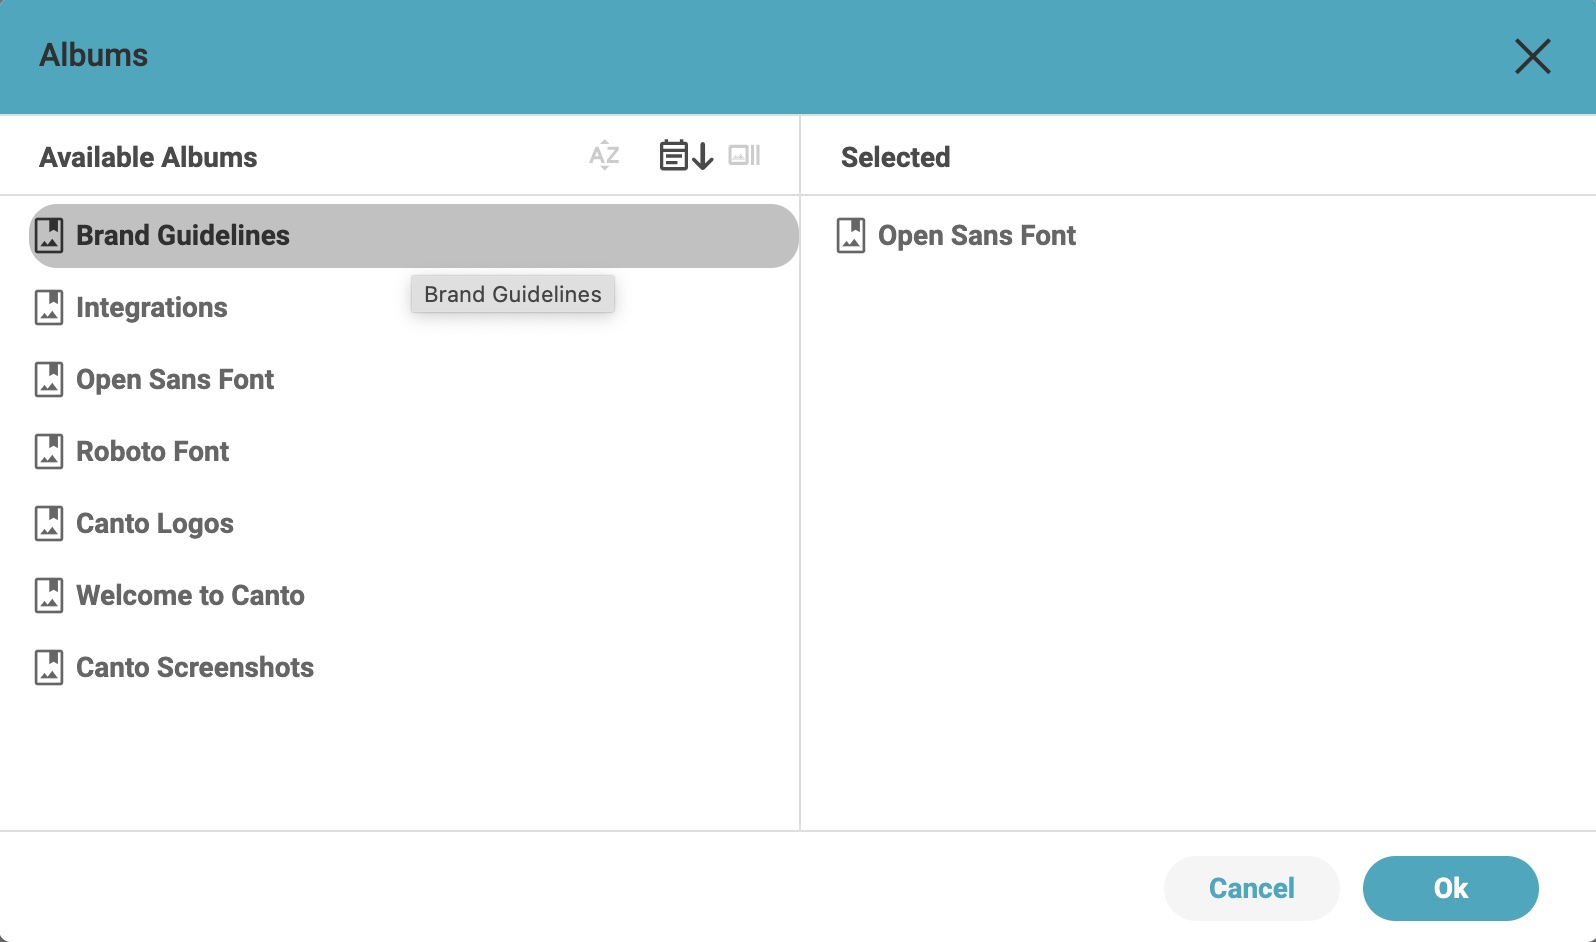Click the grayed-out album scheme sort icon

pos(745,155)
